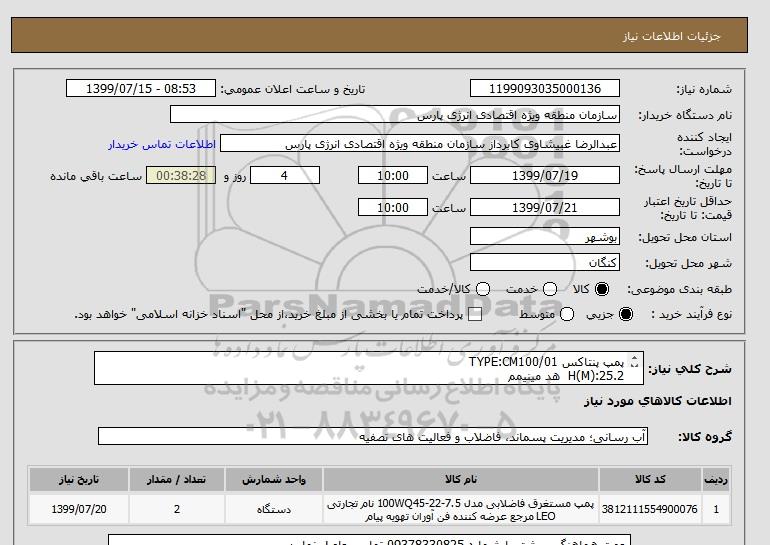The width and height of the screenshot is (770, 545).
Task: Click the time 10:00 beside 1399/07/21
Action: click(393, 207)
